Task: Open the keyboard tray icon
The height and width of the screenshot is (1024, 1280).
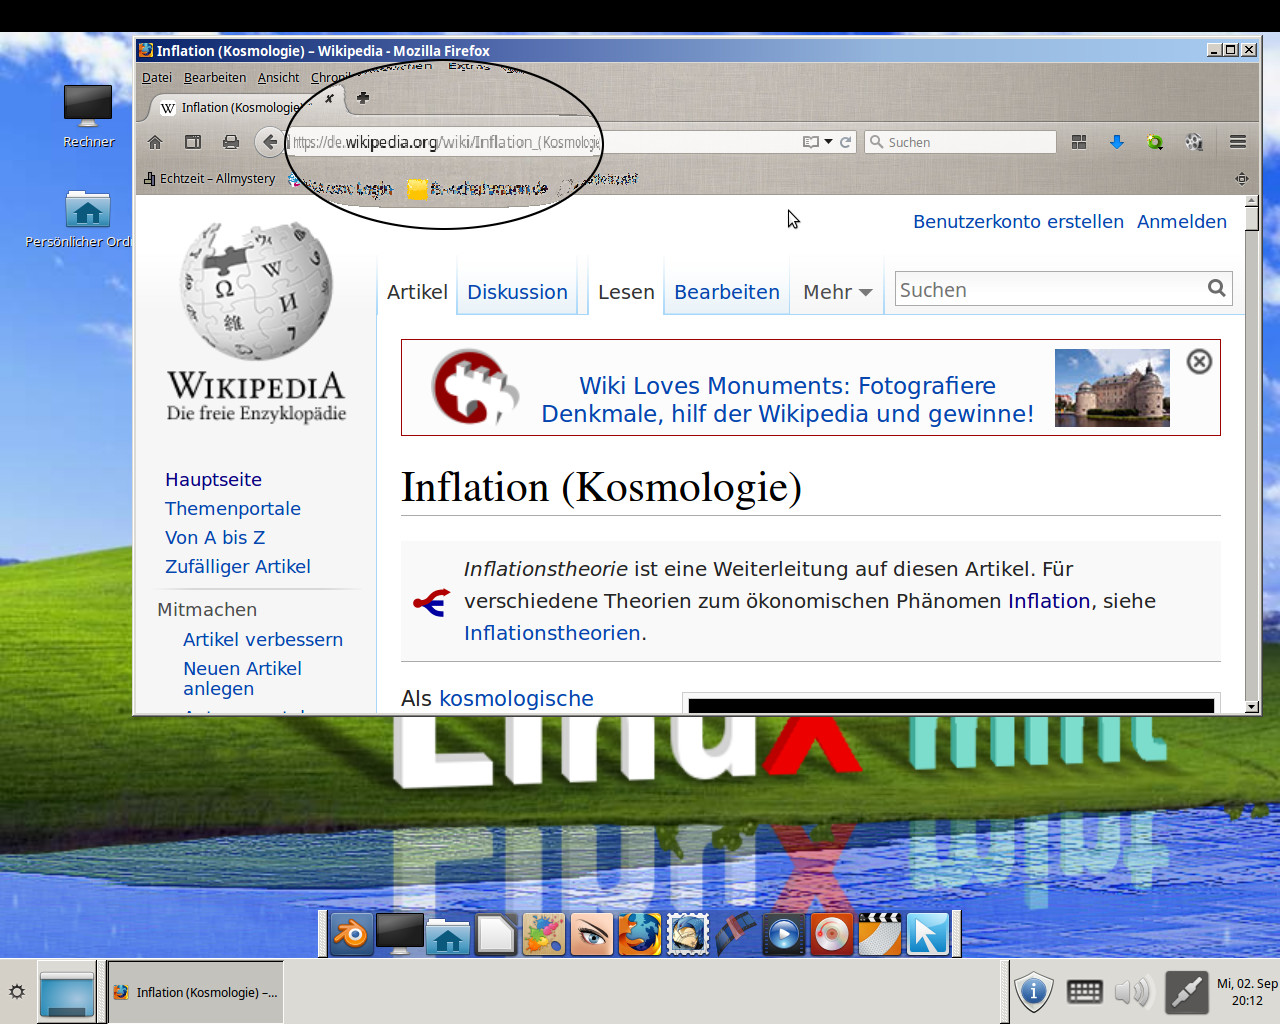Action: (1085, 992)
